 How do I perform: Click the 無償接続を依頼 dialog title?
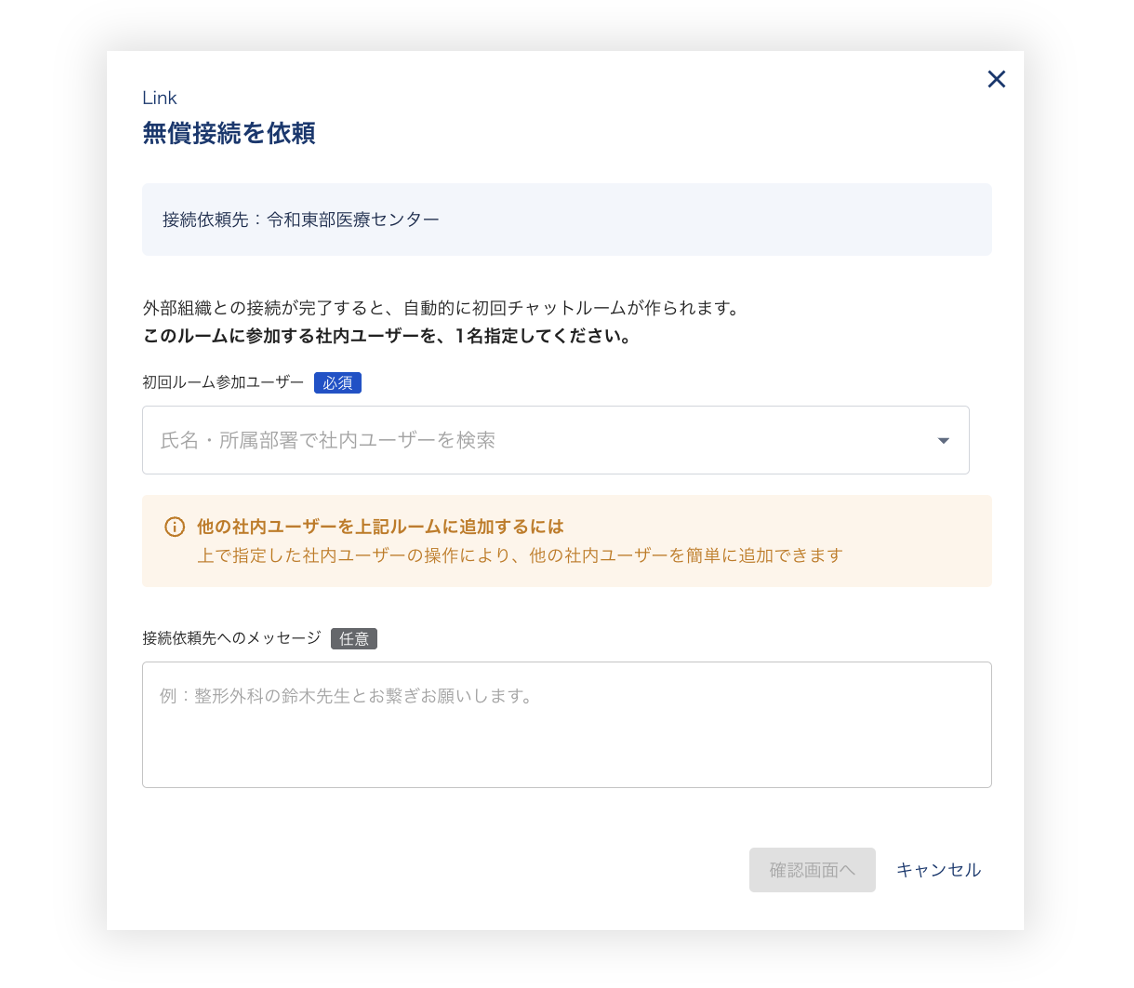[229, 133]
